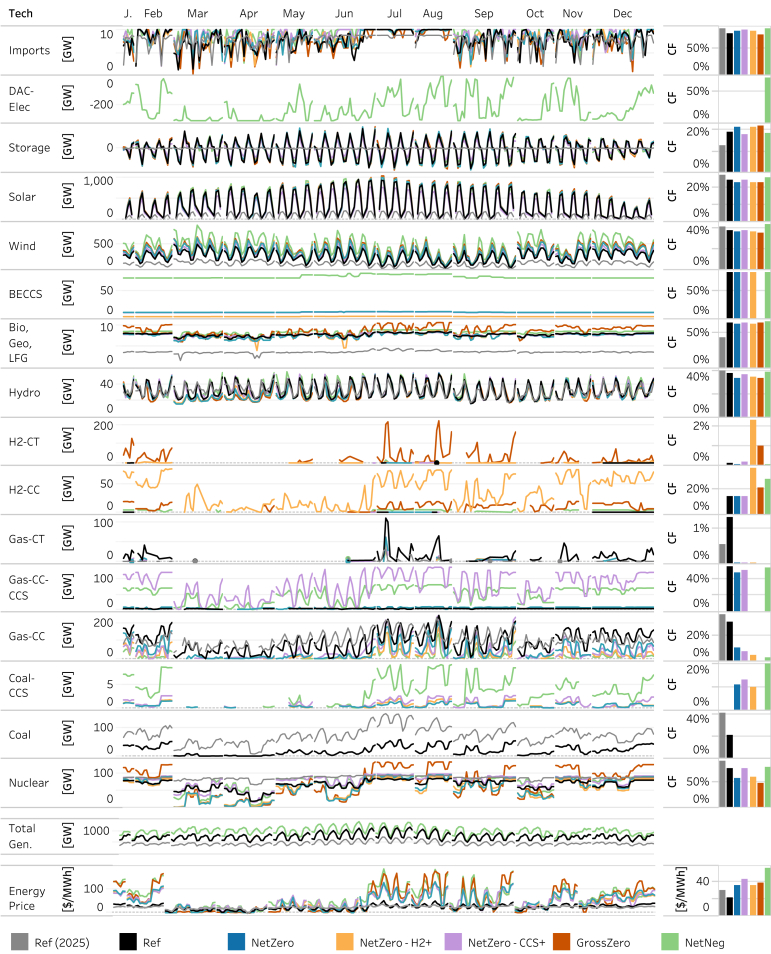Viewport: 771px width, 954px height.
Task: Select the GrossZero legend label
Action: [603, 942]
